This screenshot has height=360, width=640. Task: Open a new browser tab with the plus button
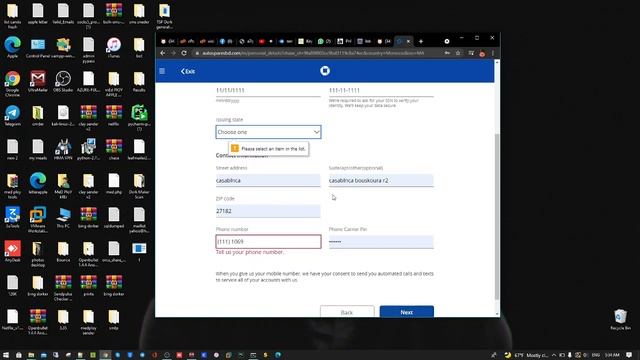421,41
